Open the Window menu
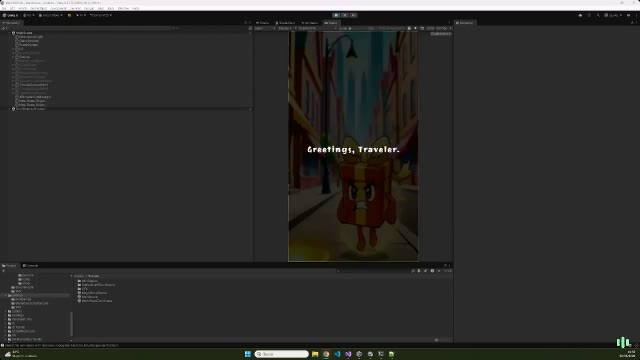The height and width of the screenshot is (360, 640). [123, 8]
